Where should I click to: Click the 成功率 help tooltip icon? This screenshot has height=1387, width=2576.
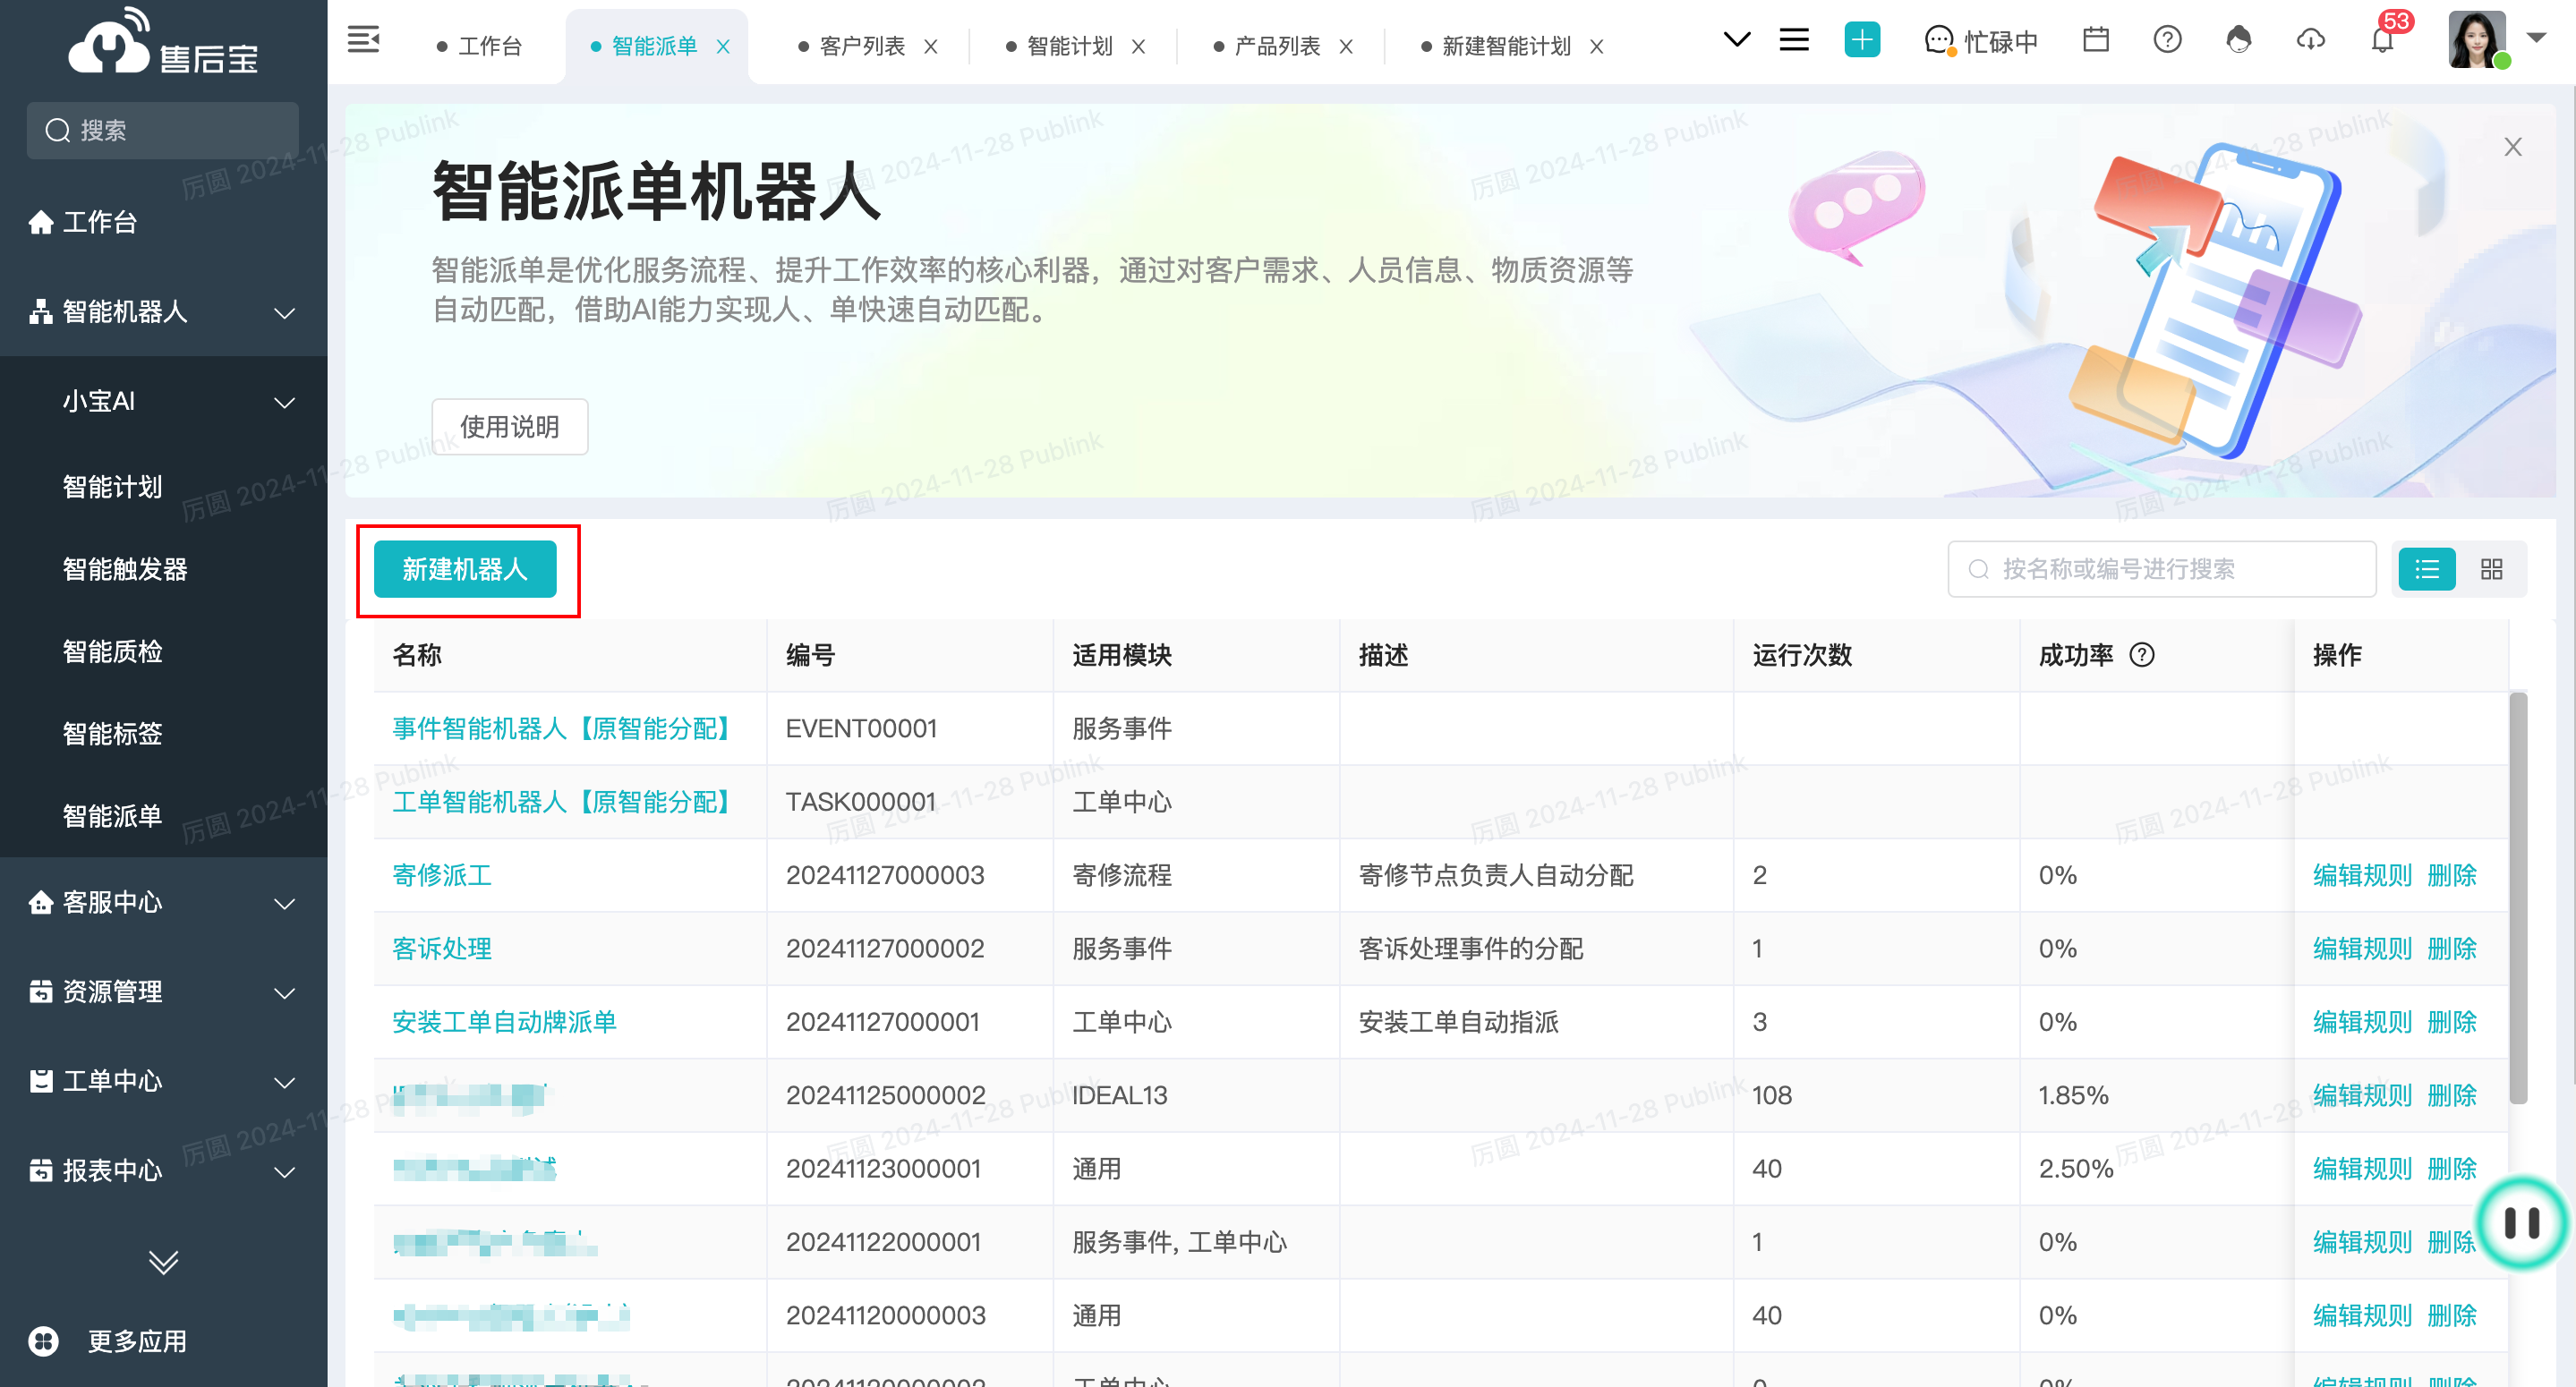pyautogui.click(x=2142, y=655)
